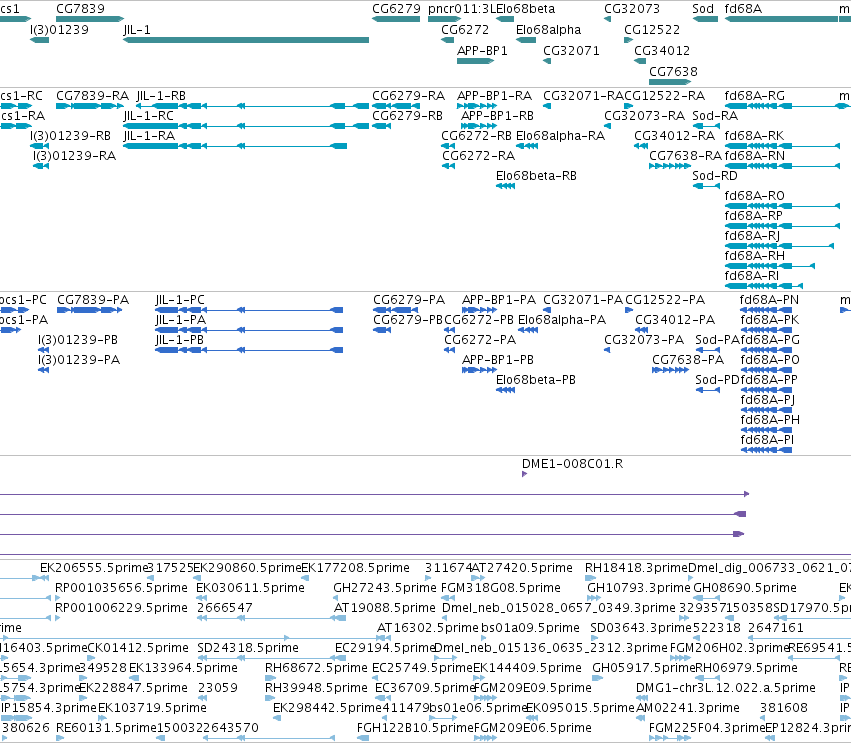Open the Sod-RD transcript label
This screenshot has height=743, width=851.
click(x=715, y=176)
